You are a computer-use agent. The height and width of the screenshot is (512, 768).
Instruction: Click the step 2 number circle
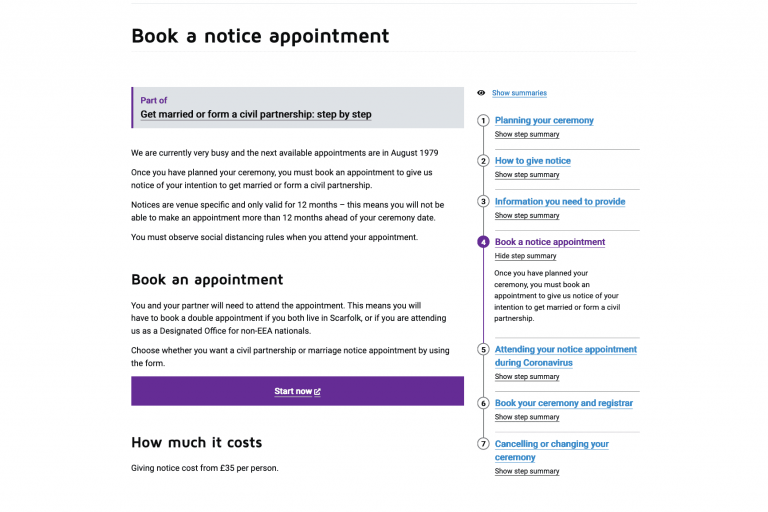click(x=483, y=161)
